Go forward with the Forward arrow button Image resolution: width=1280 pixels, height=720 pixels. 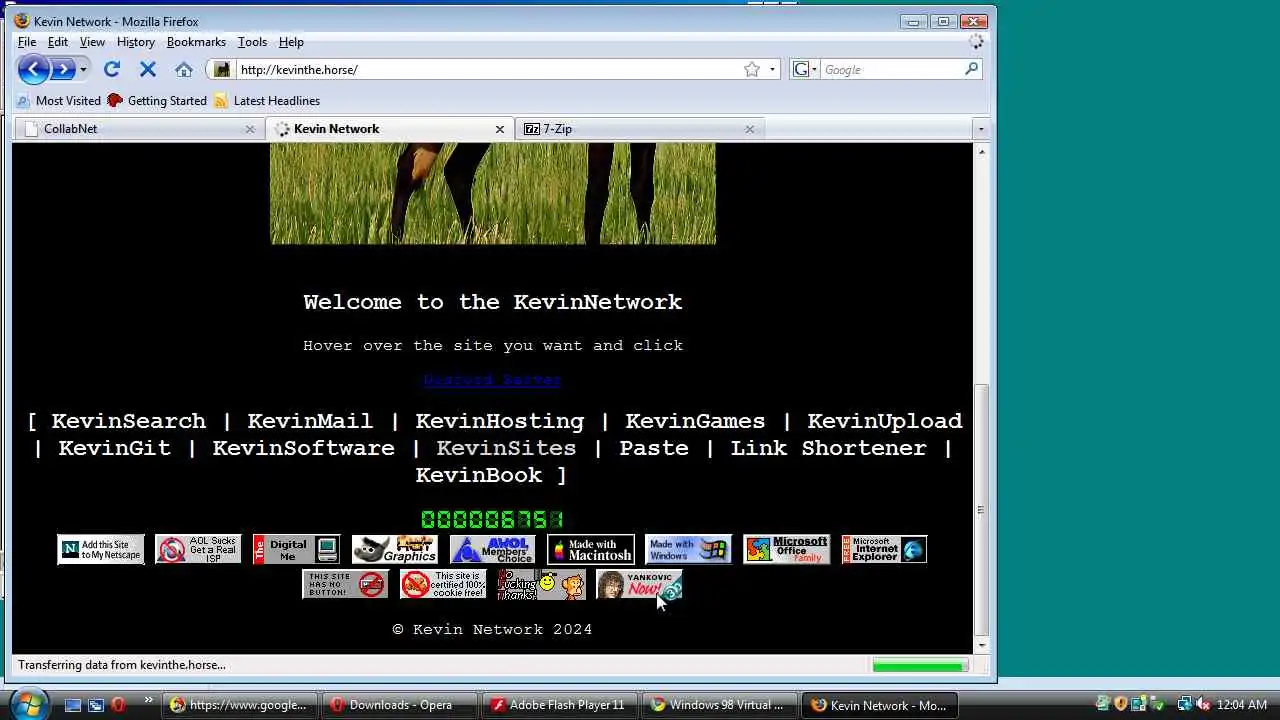pos(63,69)
